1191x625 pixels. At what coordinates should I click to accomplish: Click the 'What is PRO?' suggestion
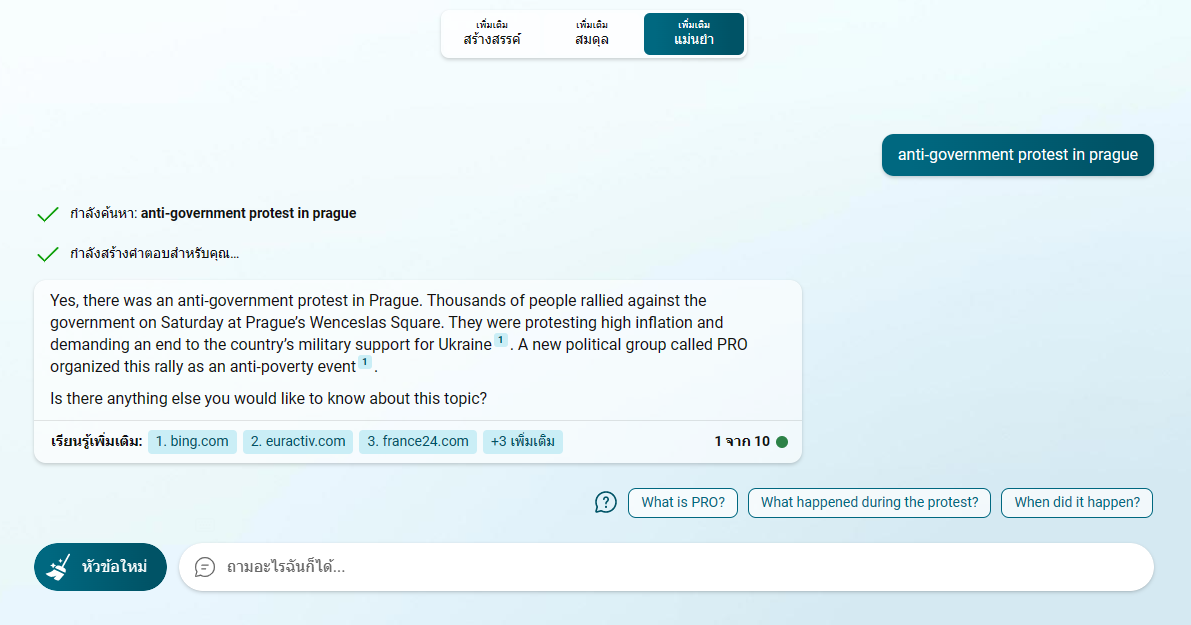[683, 503]
